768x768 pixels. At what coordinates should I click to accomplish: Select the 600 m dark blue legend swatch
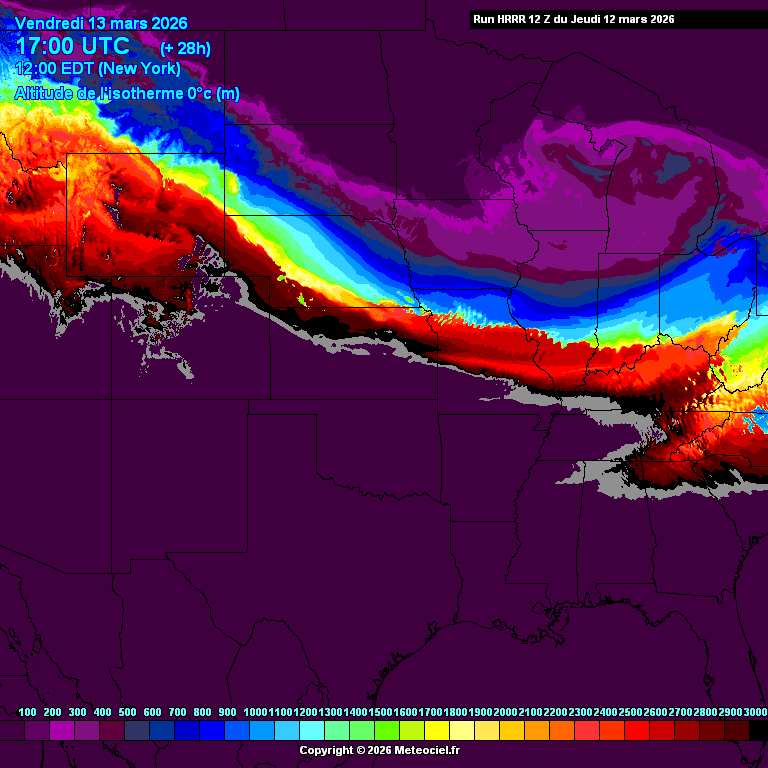pyautogui.click(x=162, y=731)
